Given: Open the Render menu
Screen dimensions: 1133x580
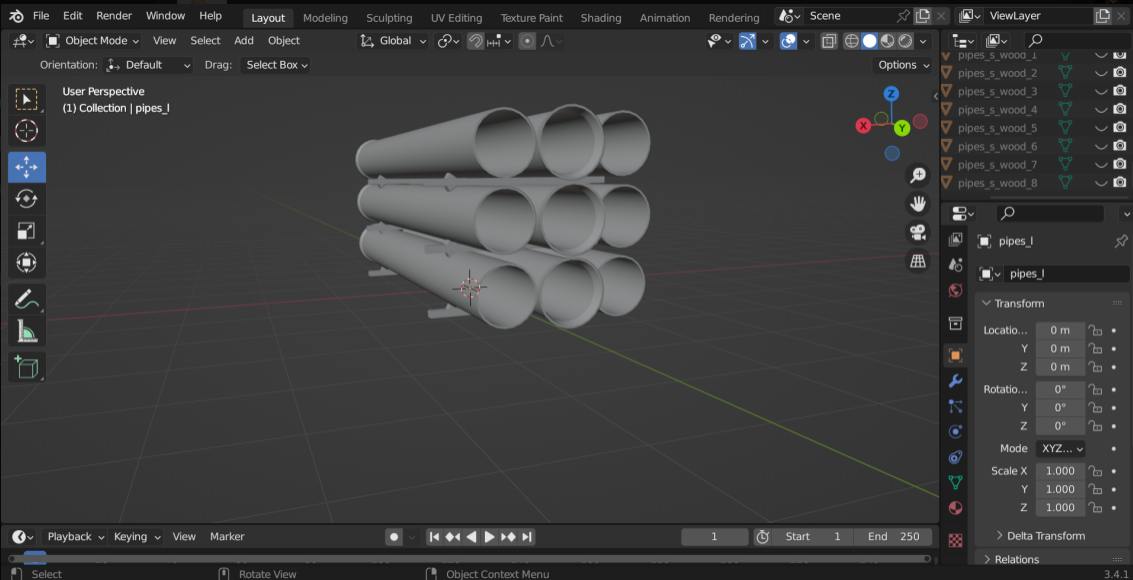Looking at the screenshot, I should point(114,16).
